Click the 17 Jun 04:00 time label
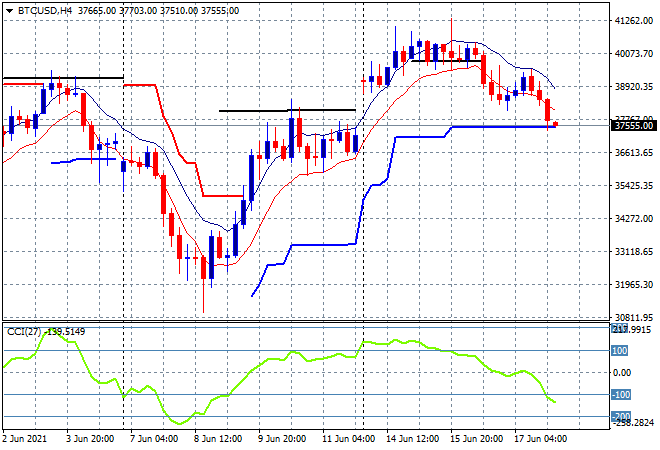This screenshot has width=660, height=450. pyautogui.click(x=540, y=439)
